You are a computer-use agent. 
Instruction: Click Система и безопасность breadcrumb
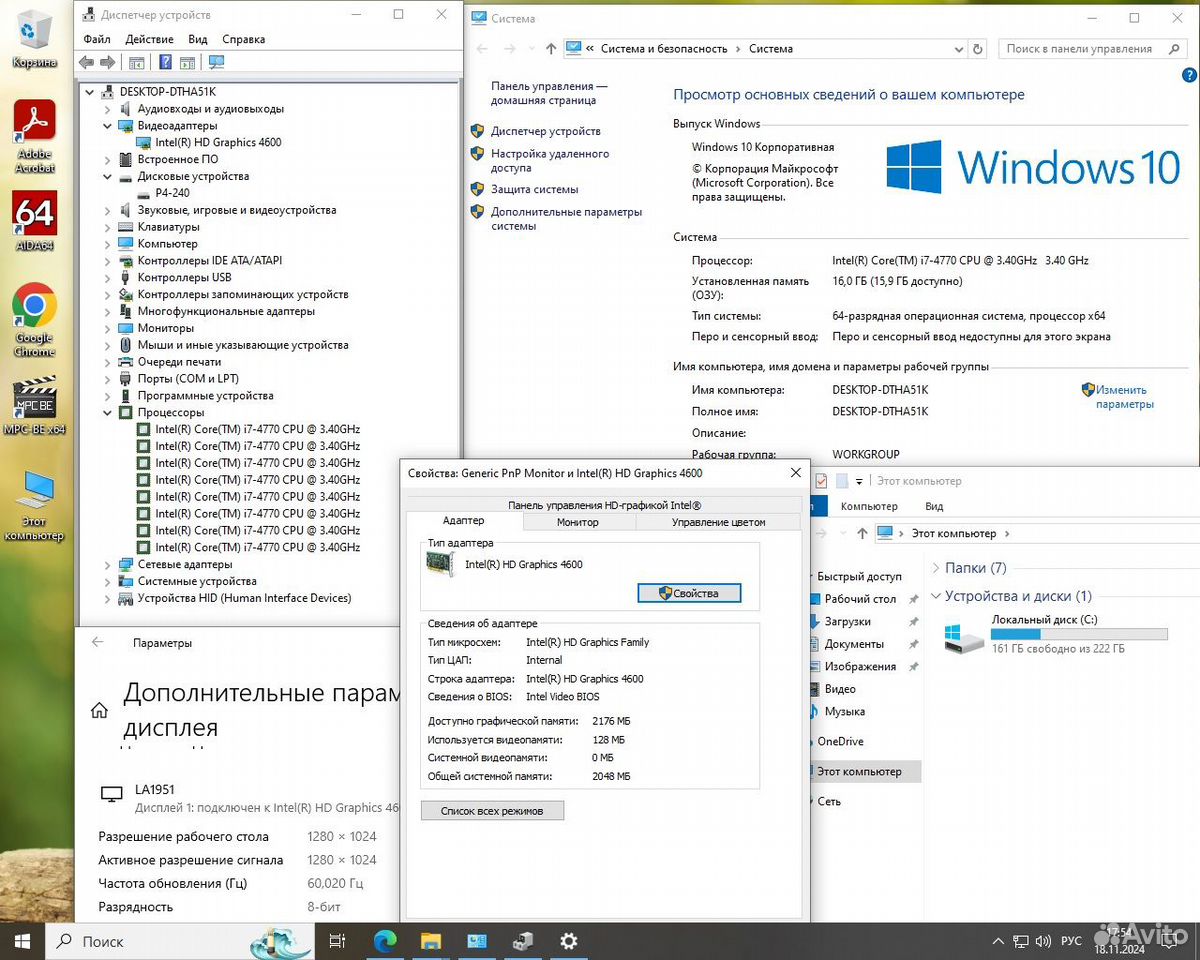[x=664, y=48]
